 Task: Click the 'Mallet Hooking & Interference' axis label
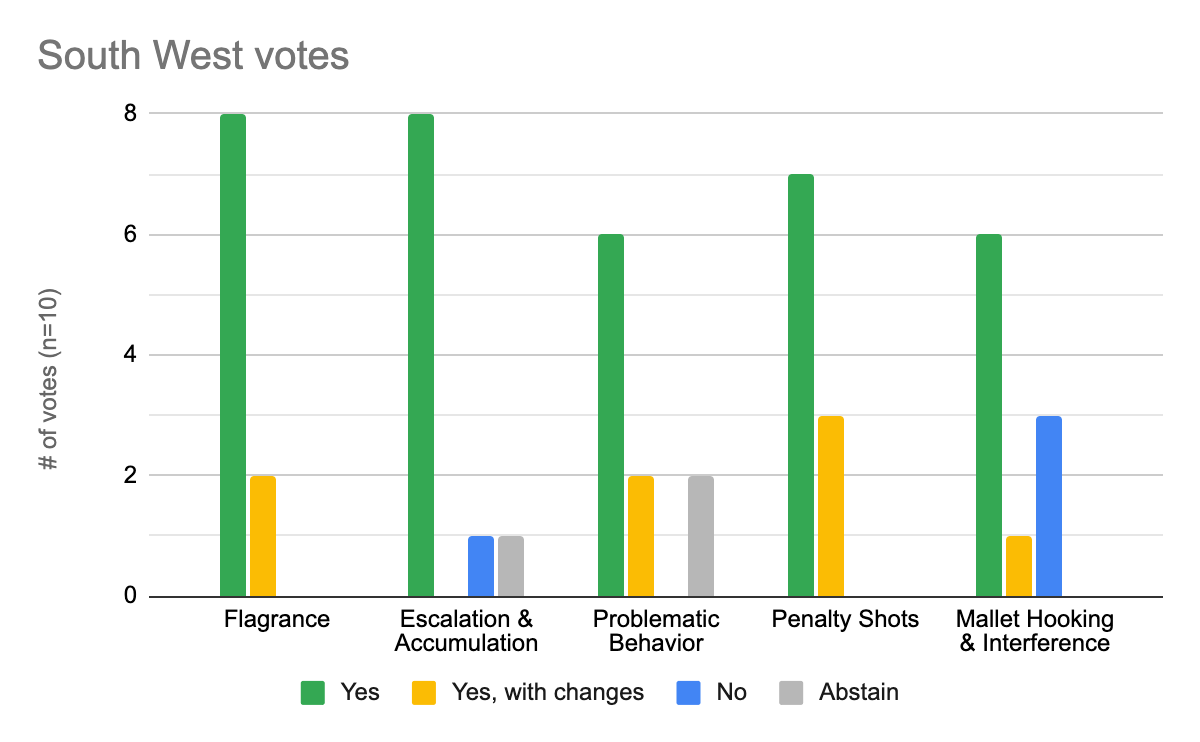(x=1034, y=631)
